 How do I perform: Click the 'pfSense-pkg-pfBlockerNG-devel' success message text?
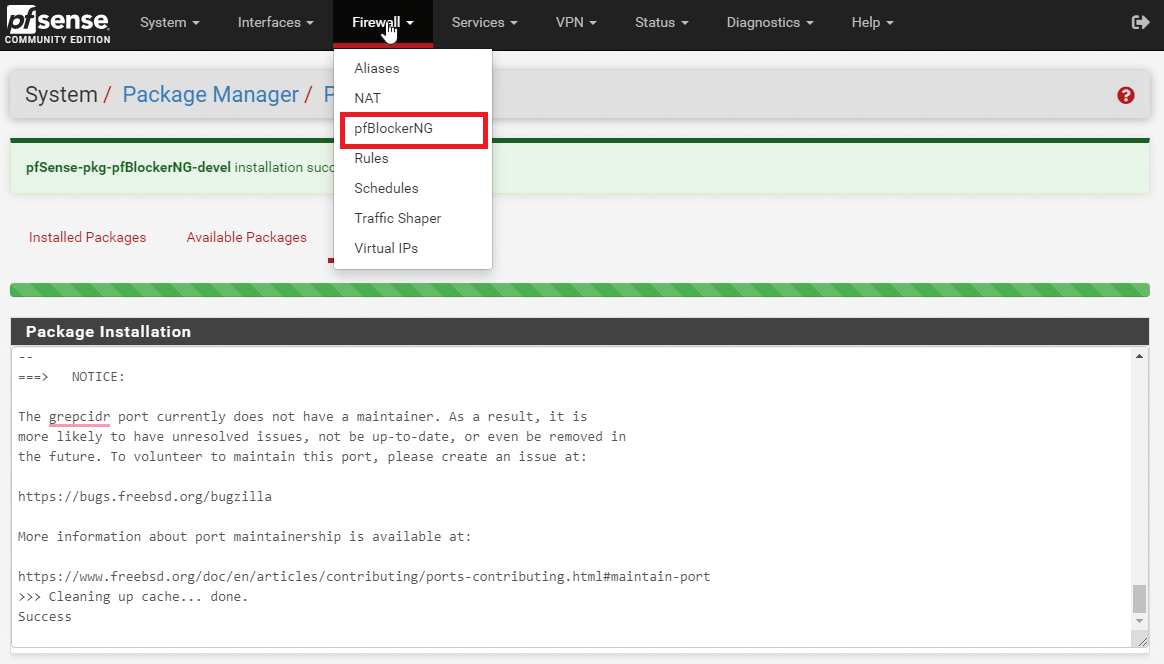[128, 167]
